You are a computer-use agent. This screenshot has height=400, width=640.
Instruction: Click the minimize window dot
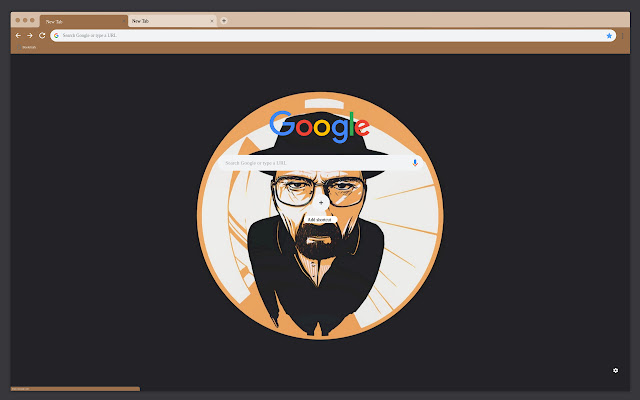pyautogui.click(x=25, y=20)
